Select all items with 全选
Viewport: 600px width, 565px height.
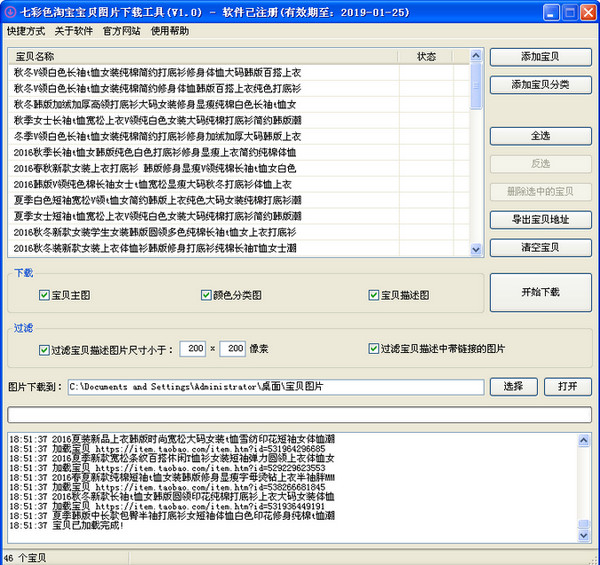click(540, 136)
